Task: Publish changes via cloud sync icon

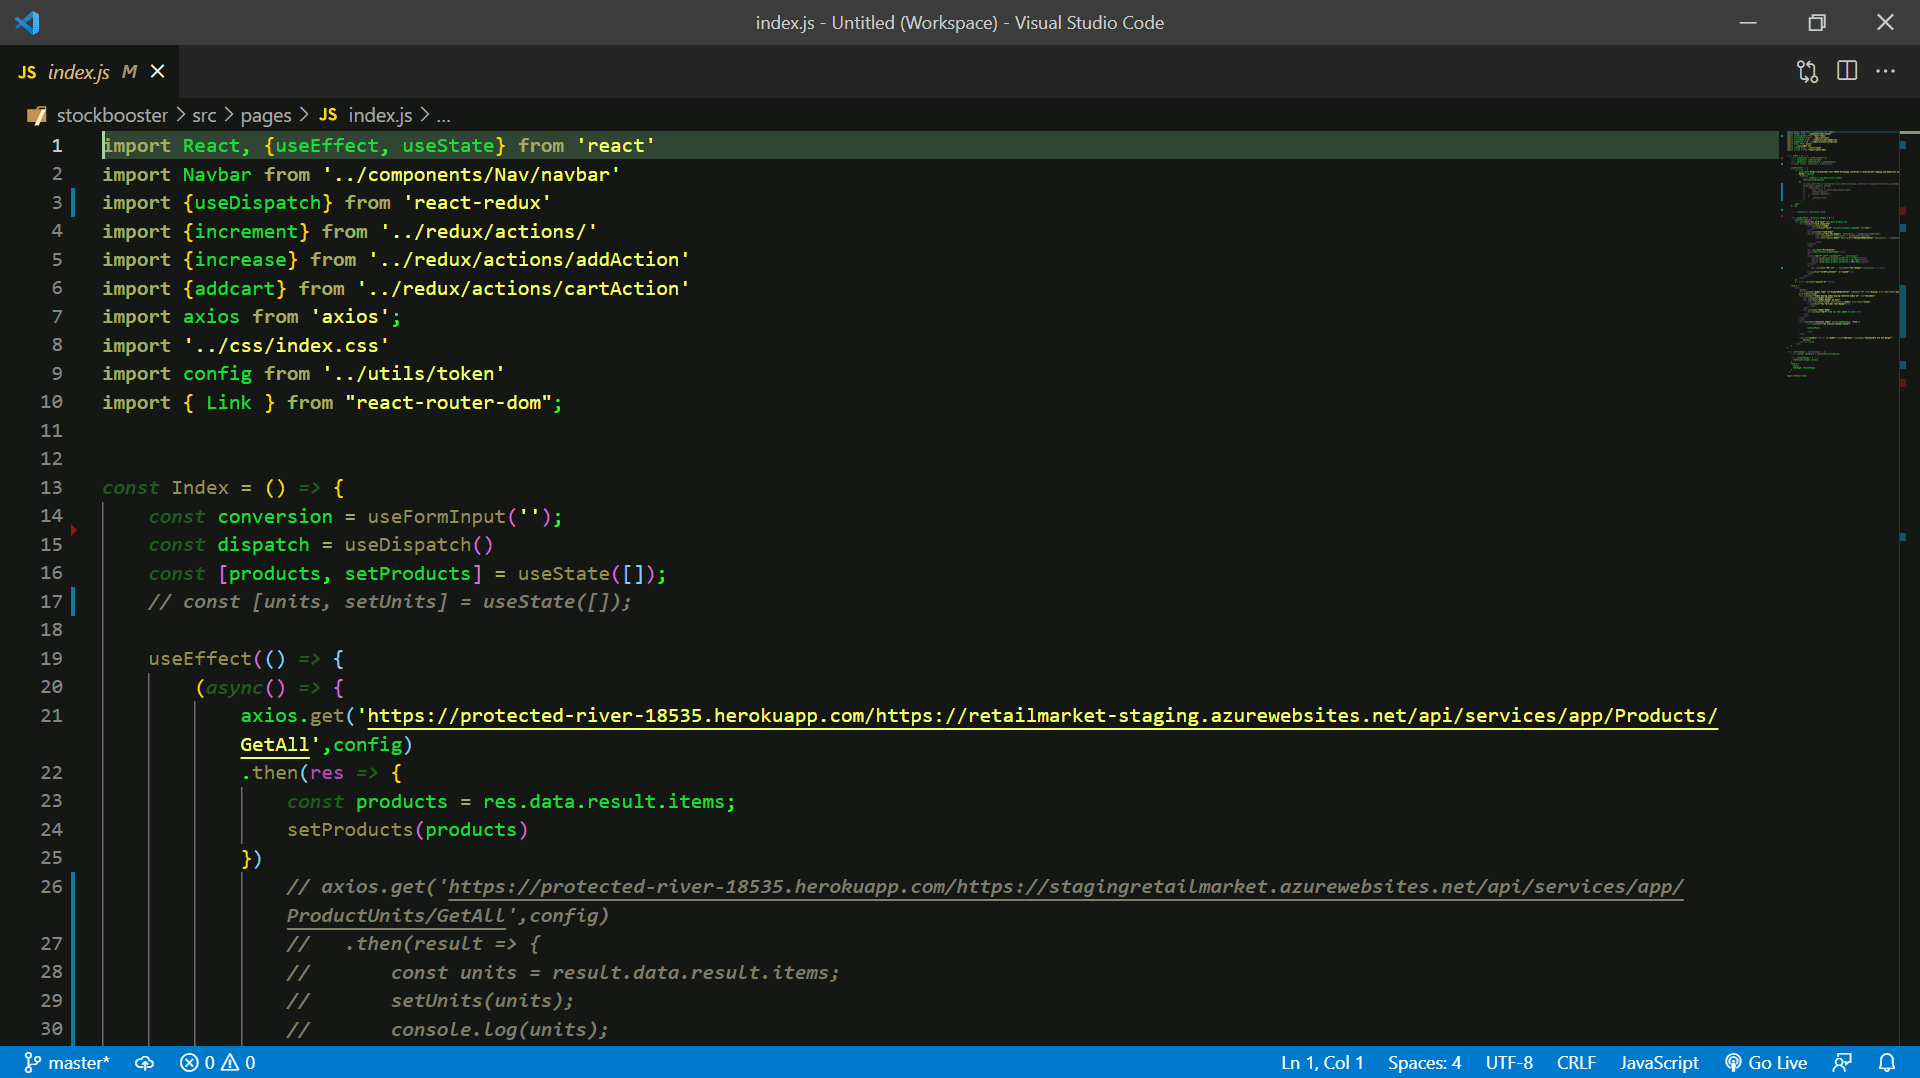Action: [x=145, y=1062]
